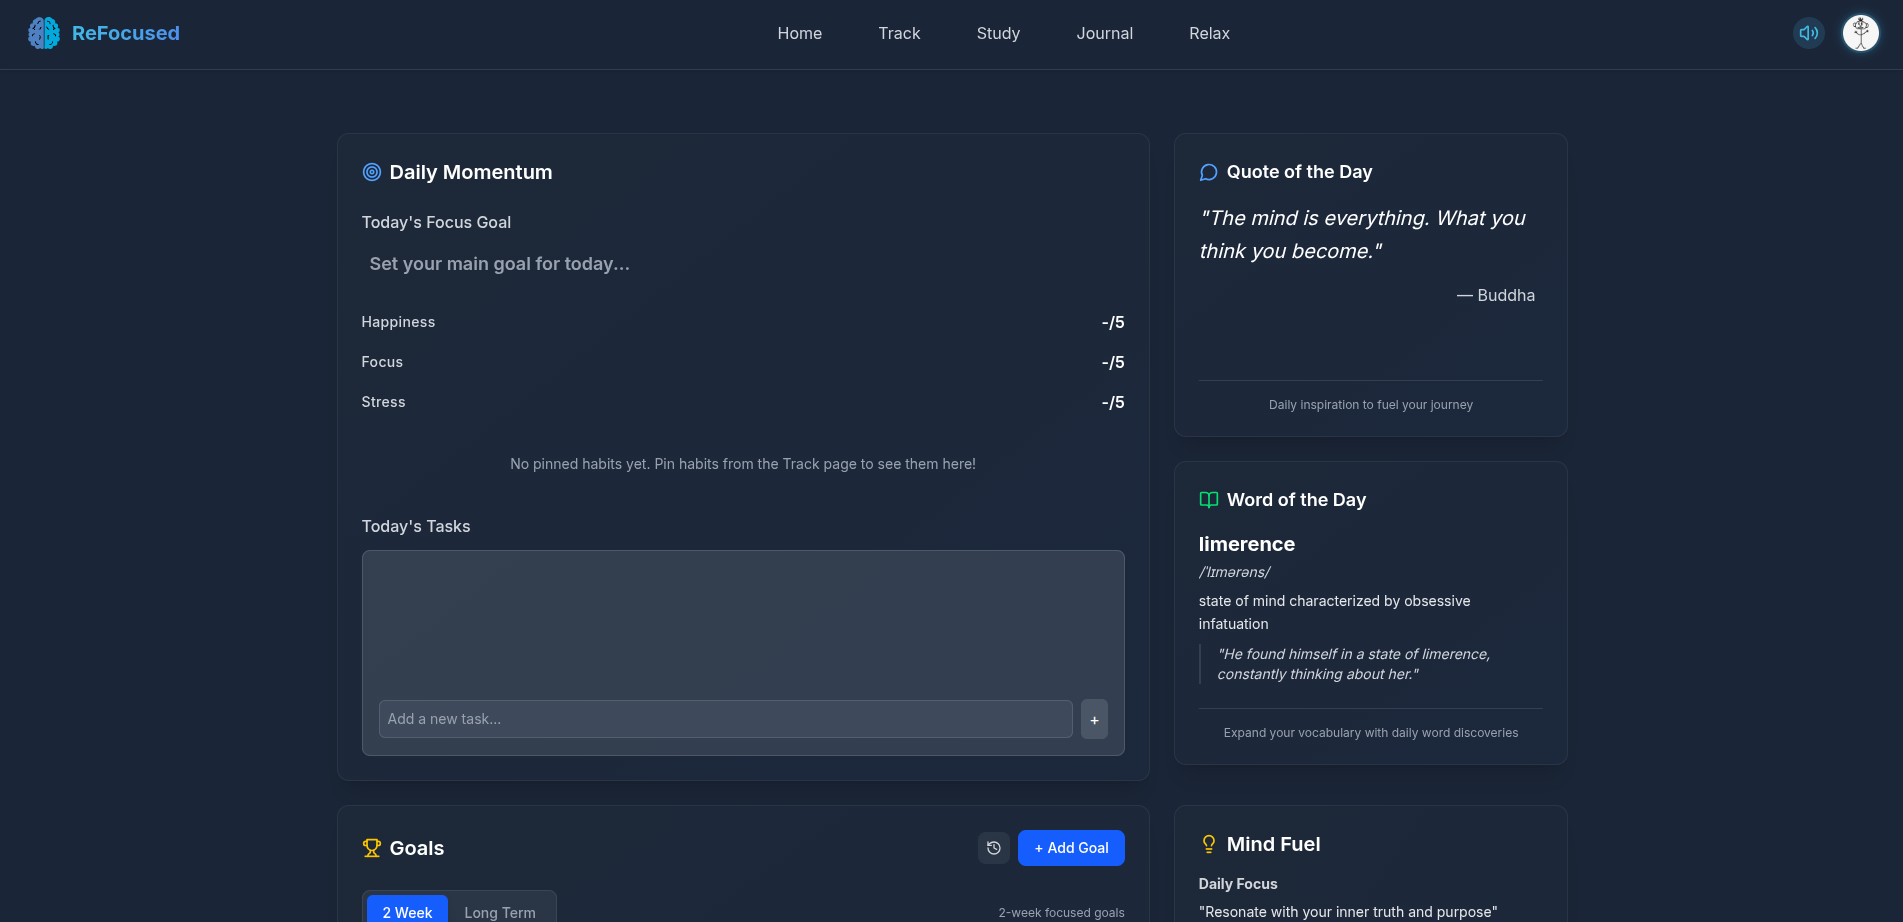Click the Add a new task field
Screen dimensions: 1903x922
(725, 719)
